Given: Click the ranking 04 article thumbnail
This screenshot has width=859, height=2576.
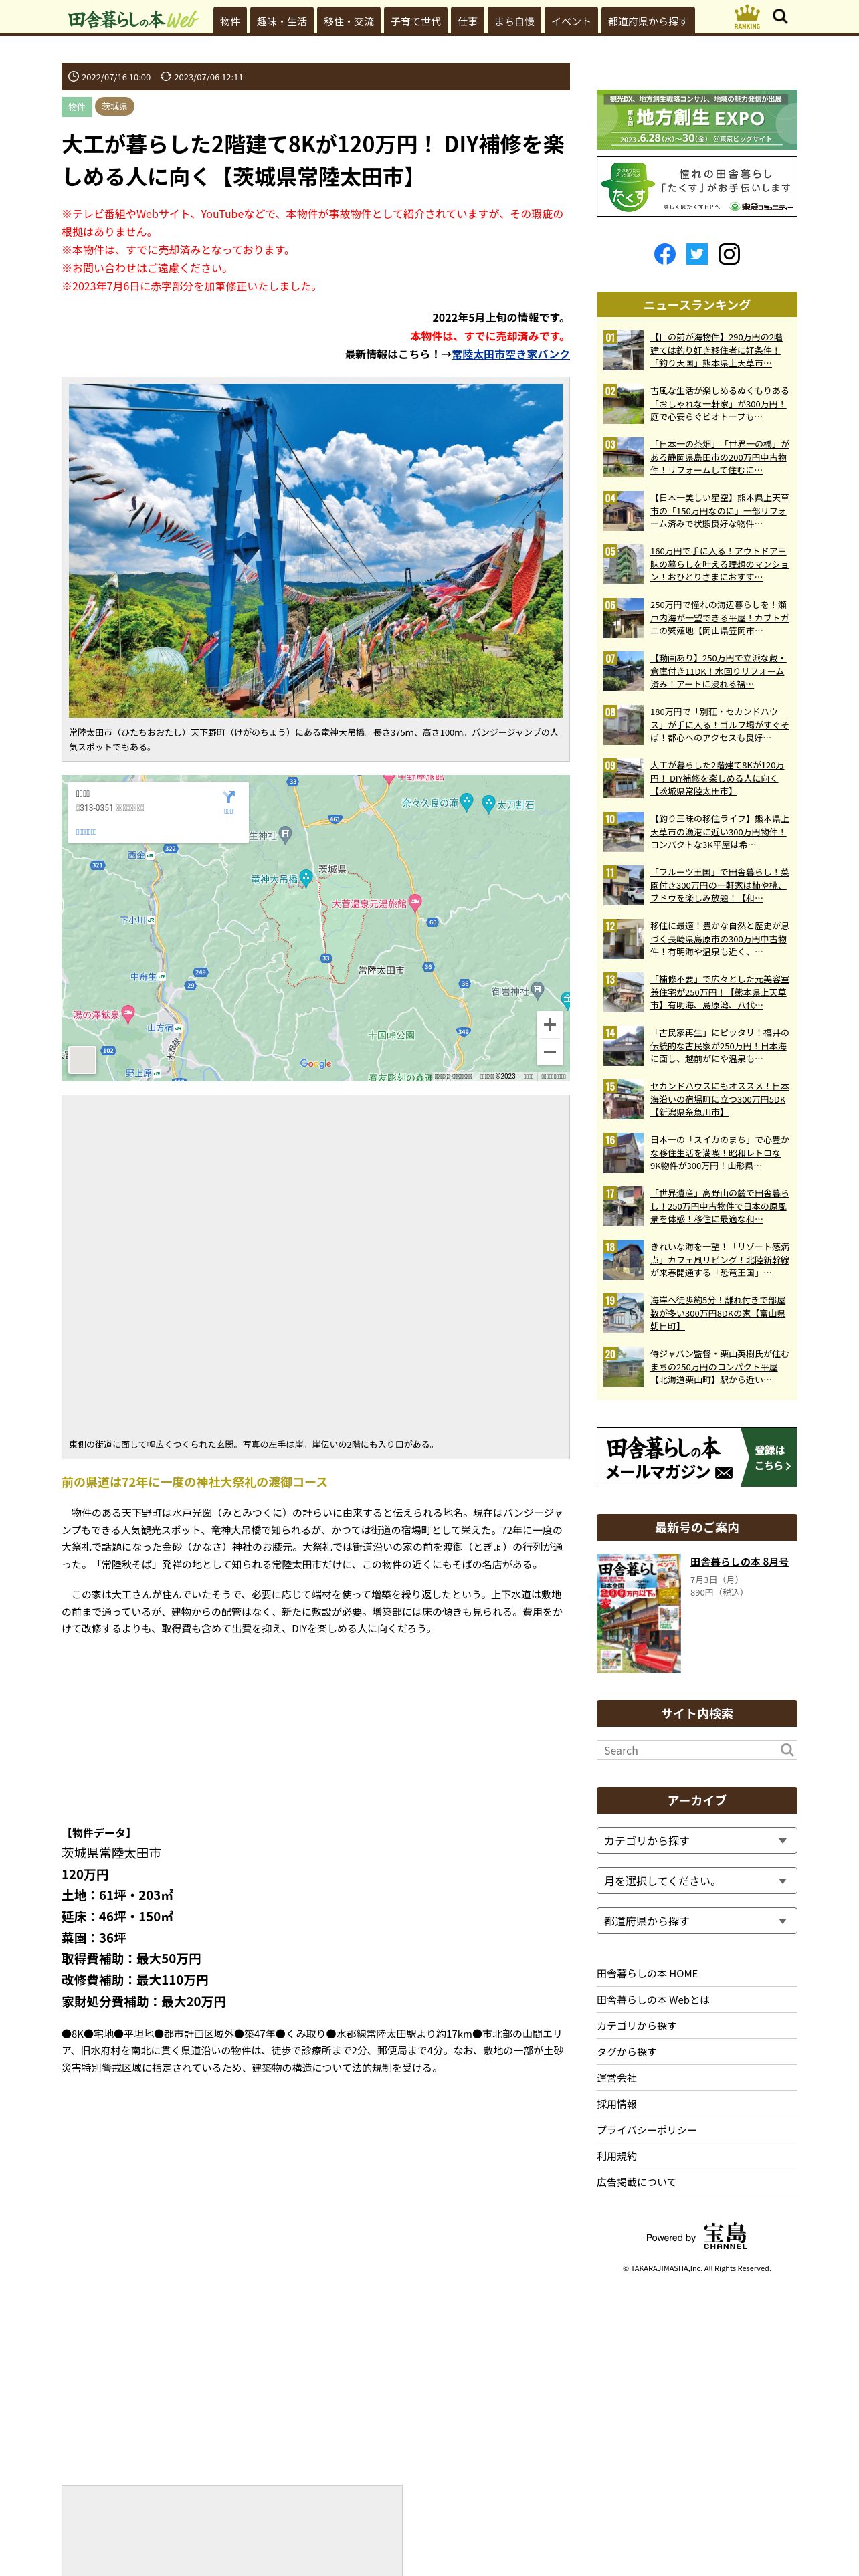Looking at the screenshot, I should pyautogui.click(x=623, y=511).
